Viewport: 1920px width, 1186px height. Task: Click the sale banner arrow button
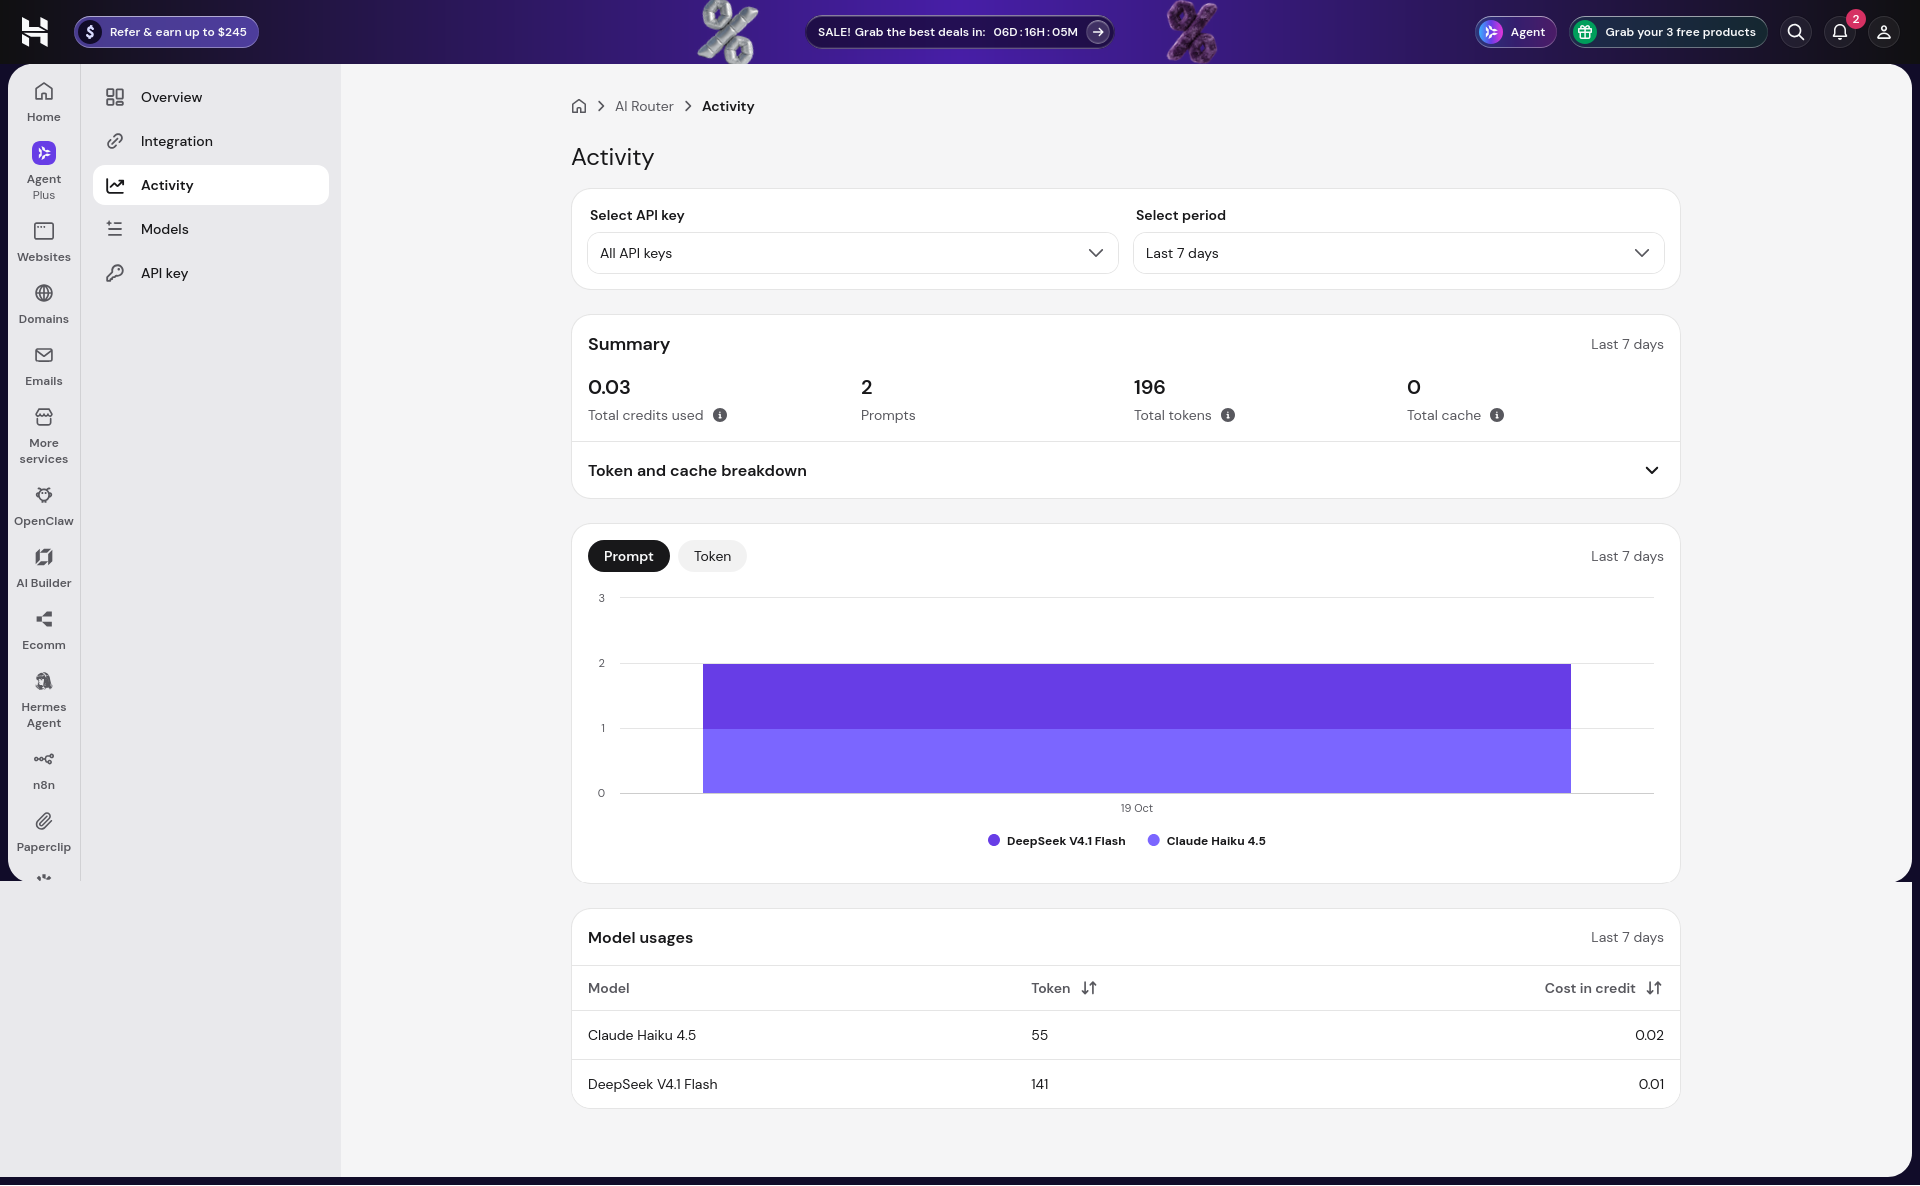click(x=1098, y=32)
